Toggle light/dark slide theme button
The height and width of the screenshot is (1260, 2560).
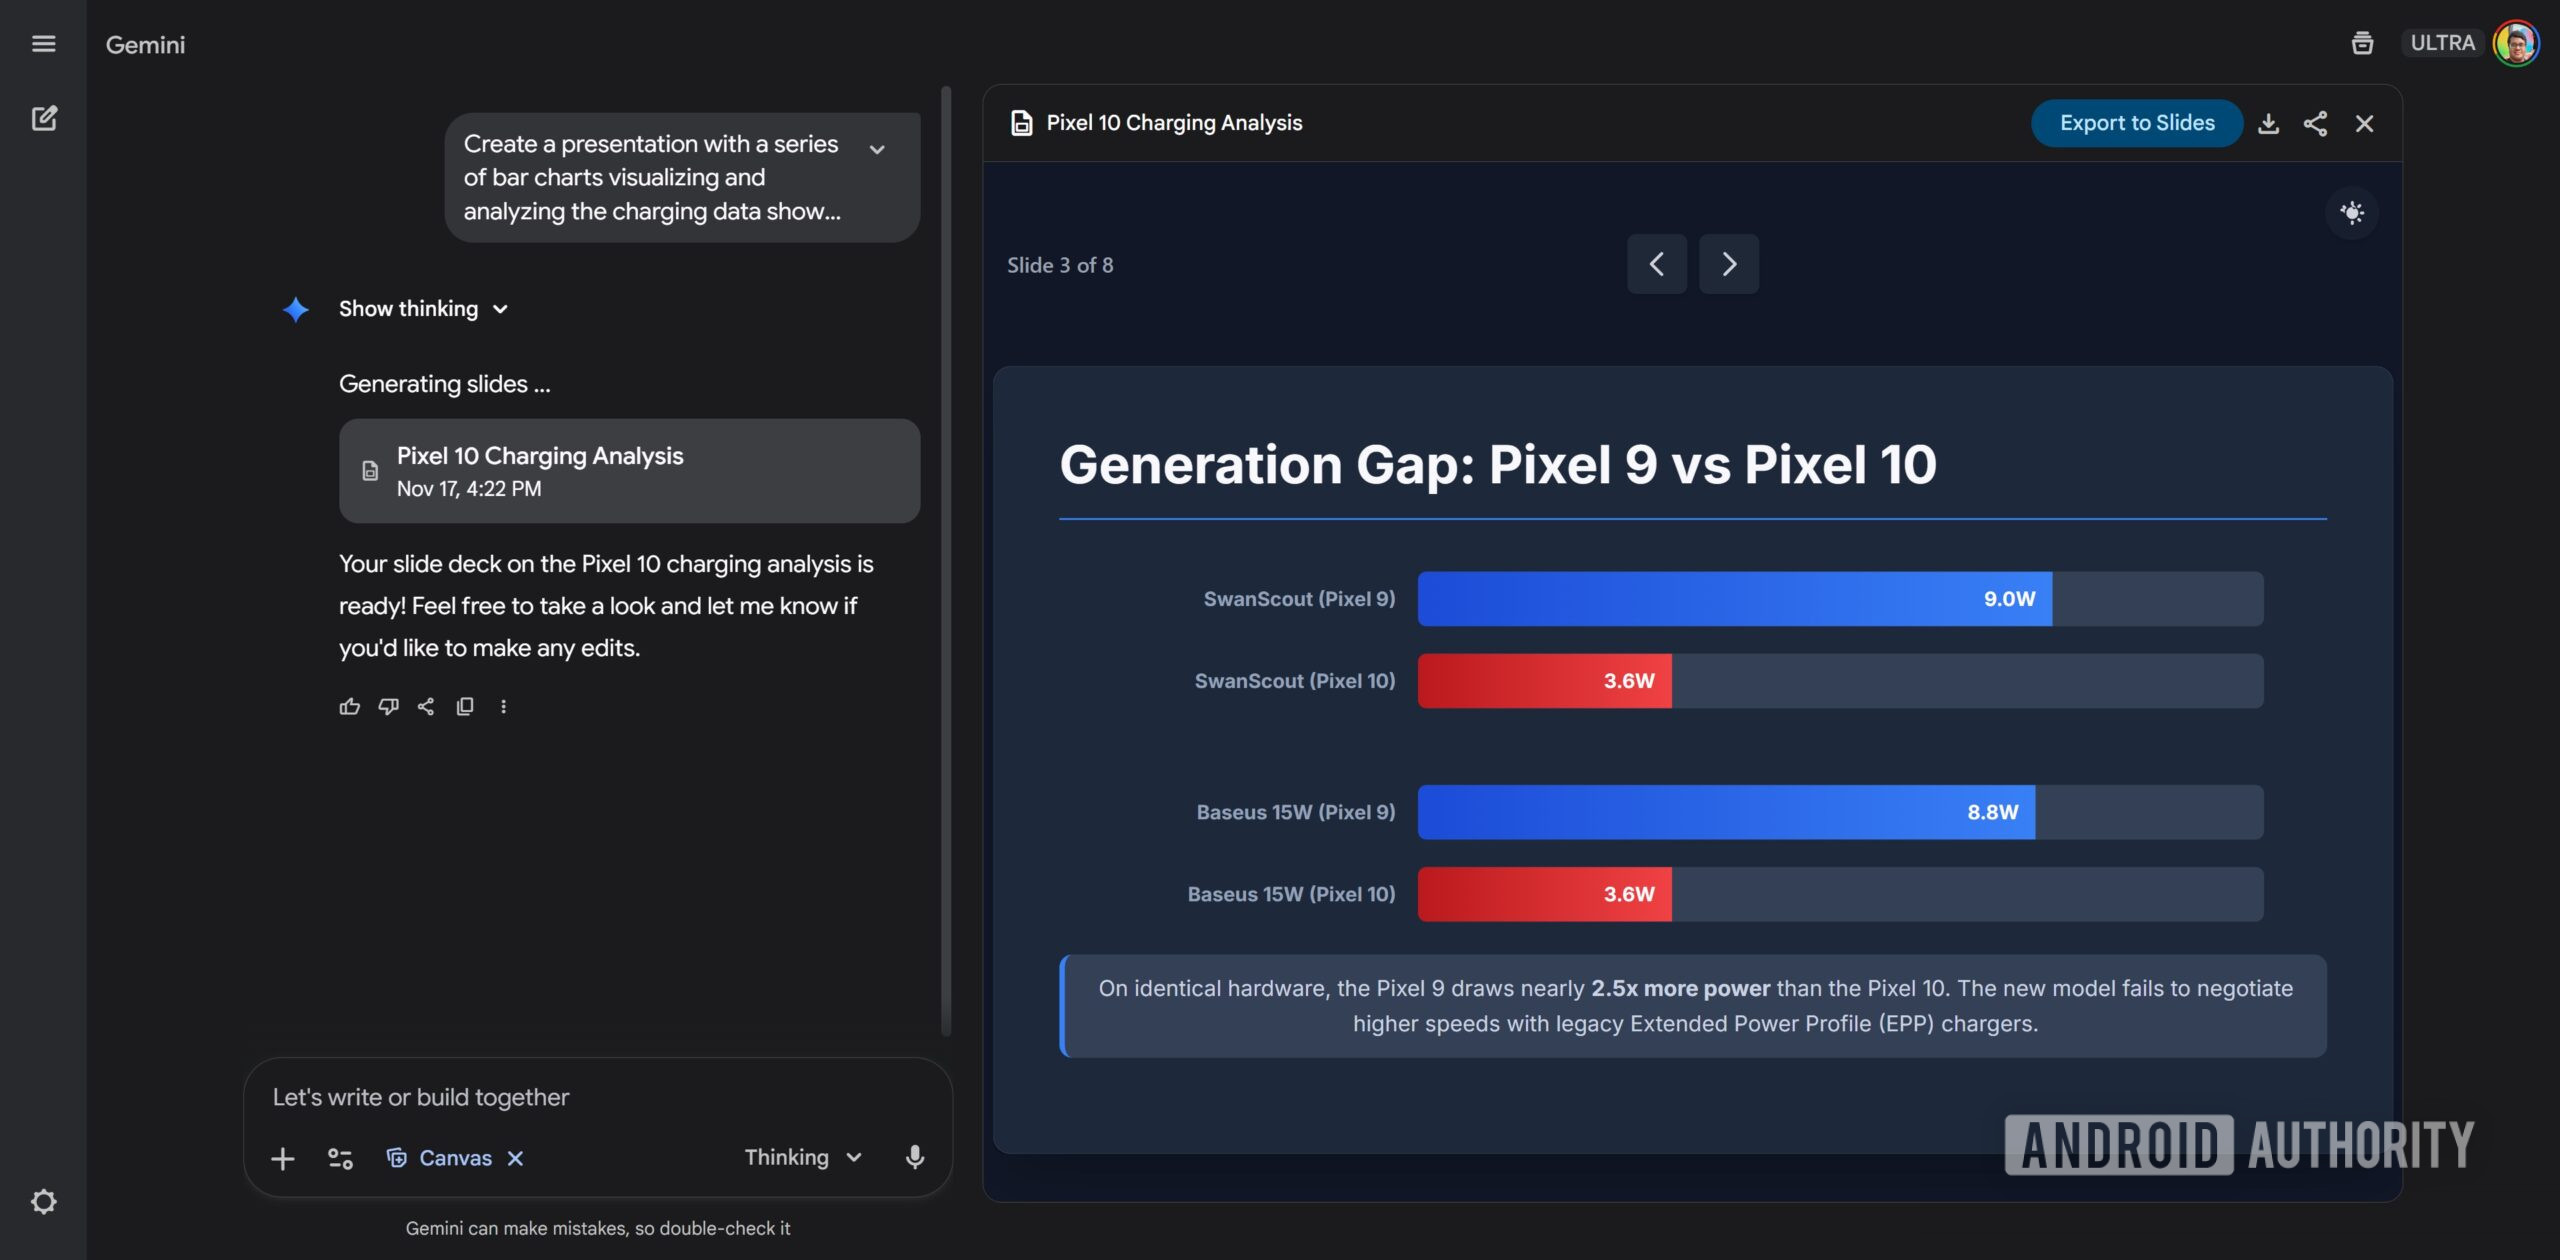click(2351, 213)
